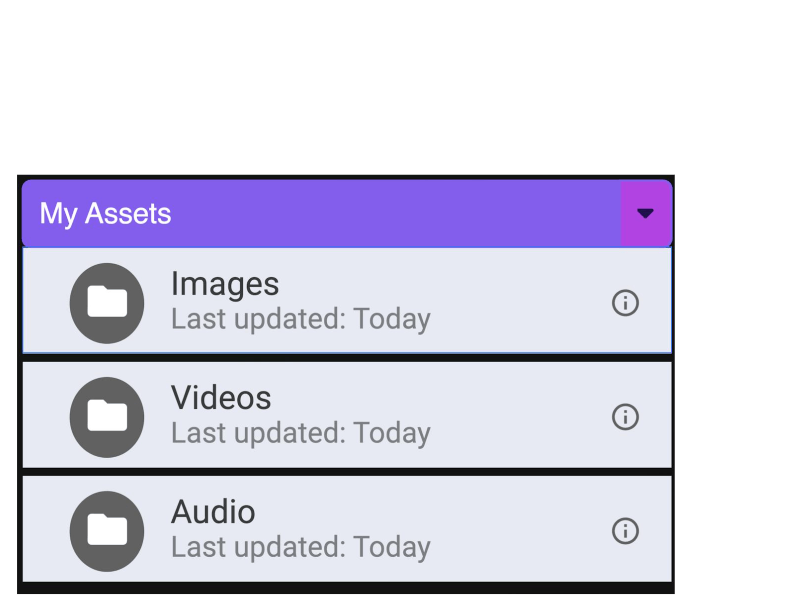Click the My Assets dropdown arrow

(x=645, y=213)
